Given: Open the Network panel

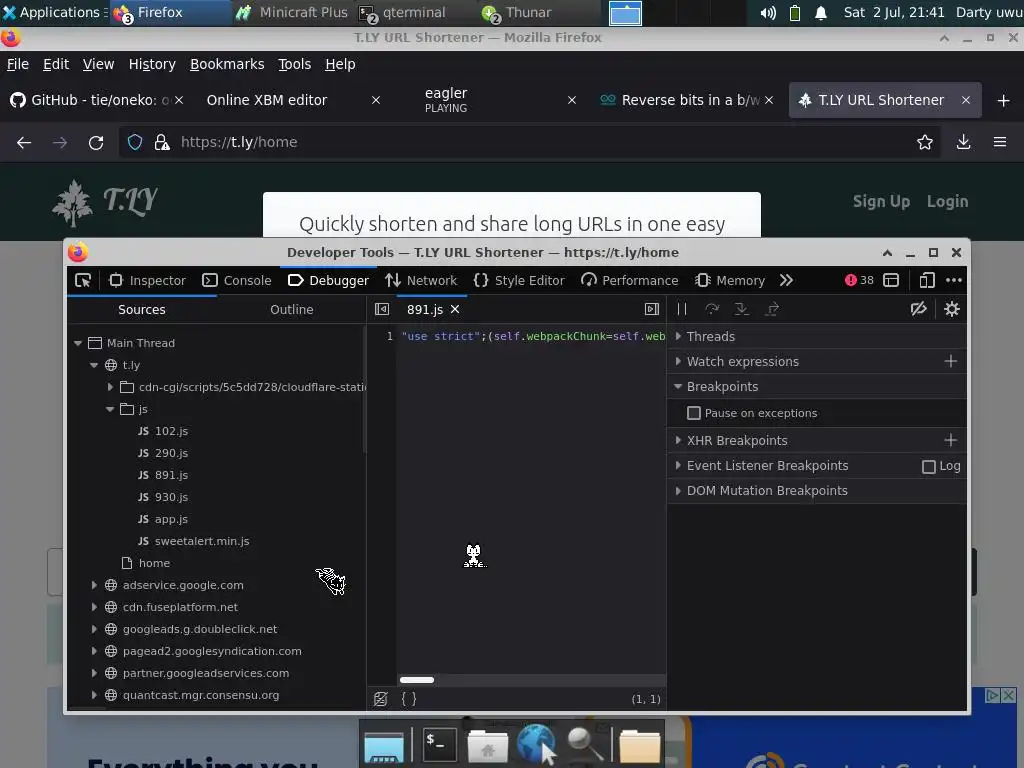Looking at the screenshot, I should (x=421, y=280).
